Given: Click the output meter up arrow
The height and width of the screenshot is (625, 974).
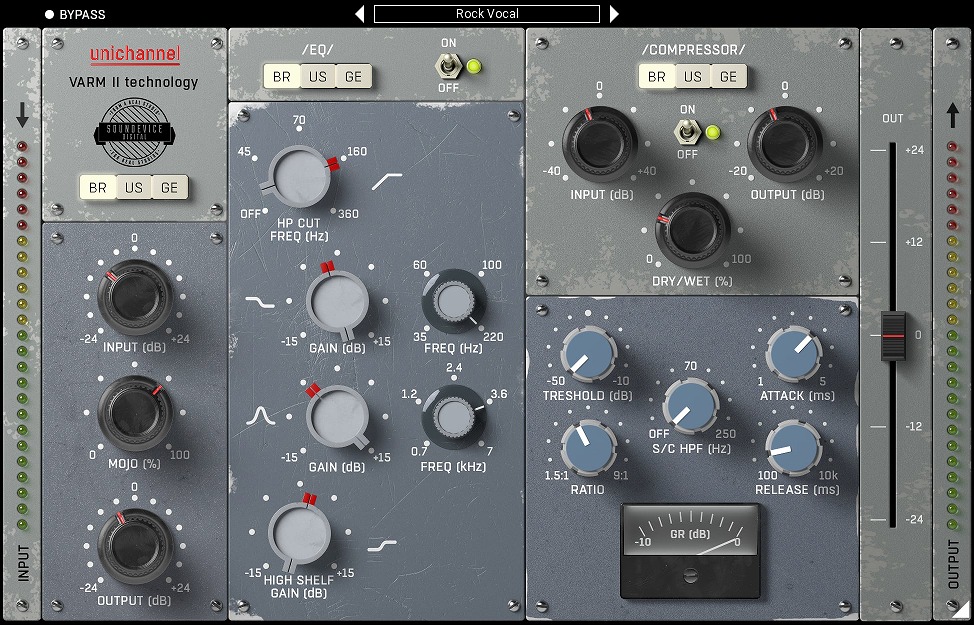Looking at the screenshot, I should pyautogui.click(x=952, y=117).
